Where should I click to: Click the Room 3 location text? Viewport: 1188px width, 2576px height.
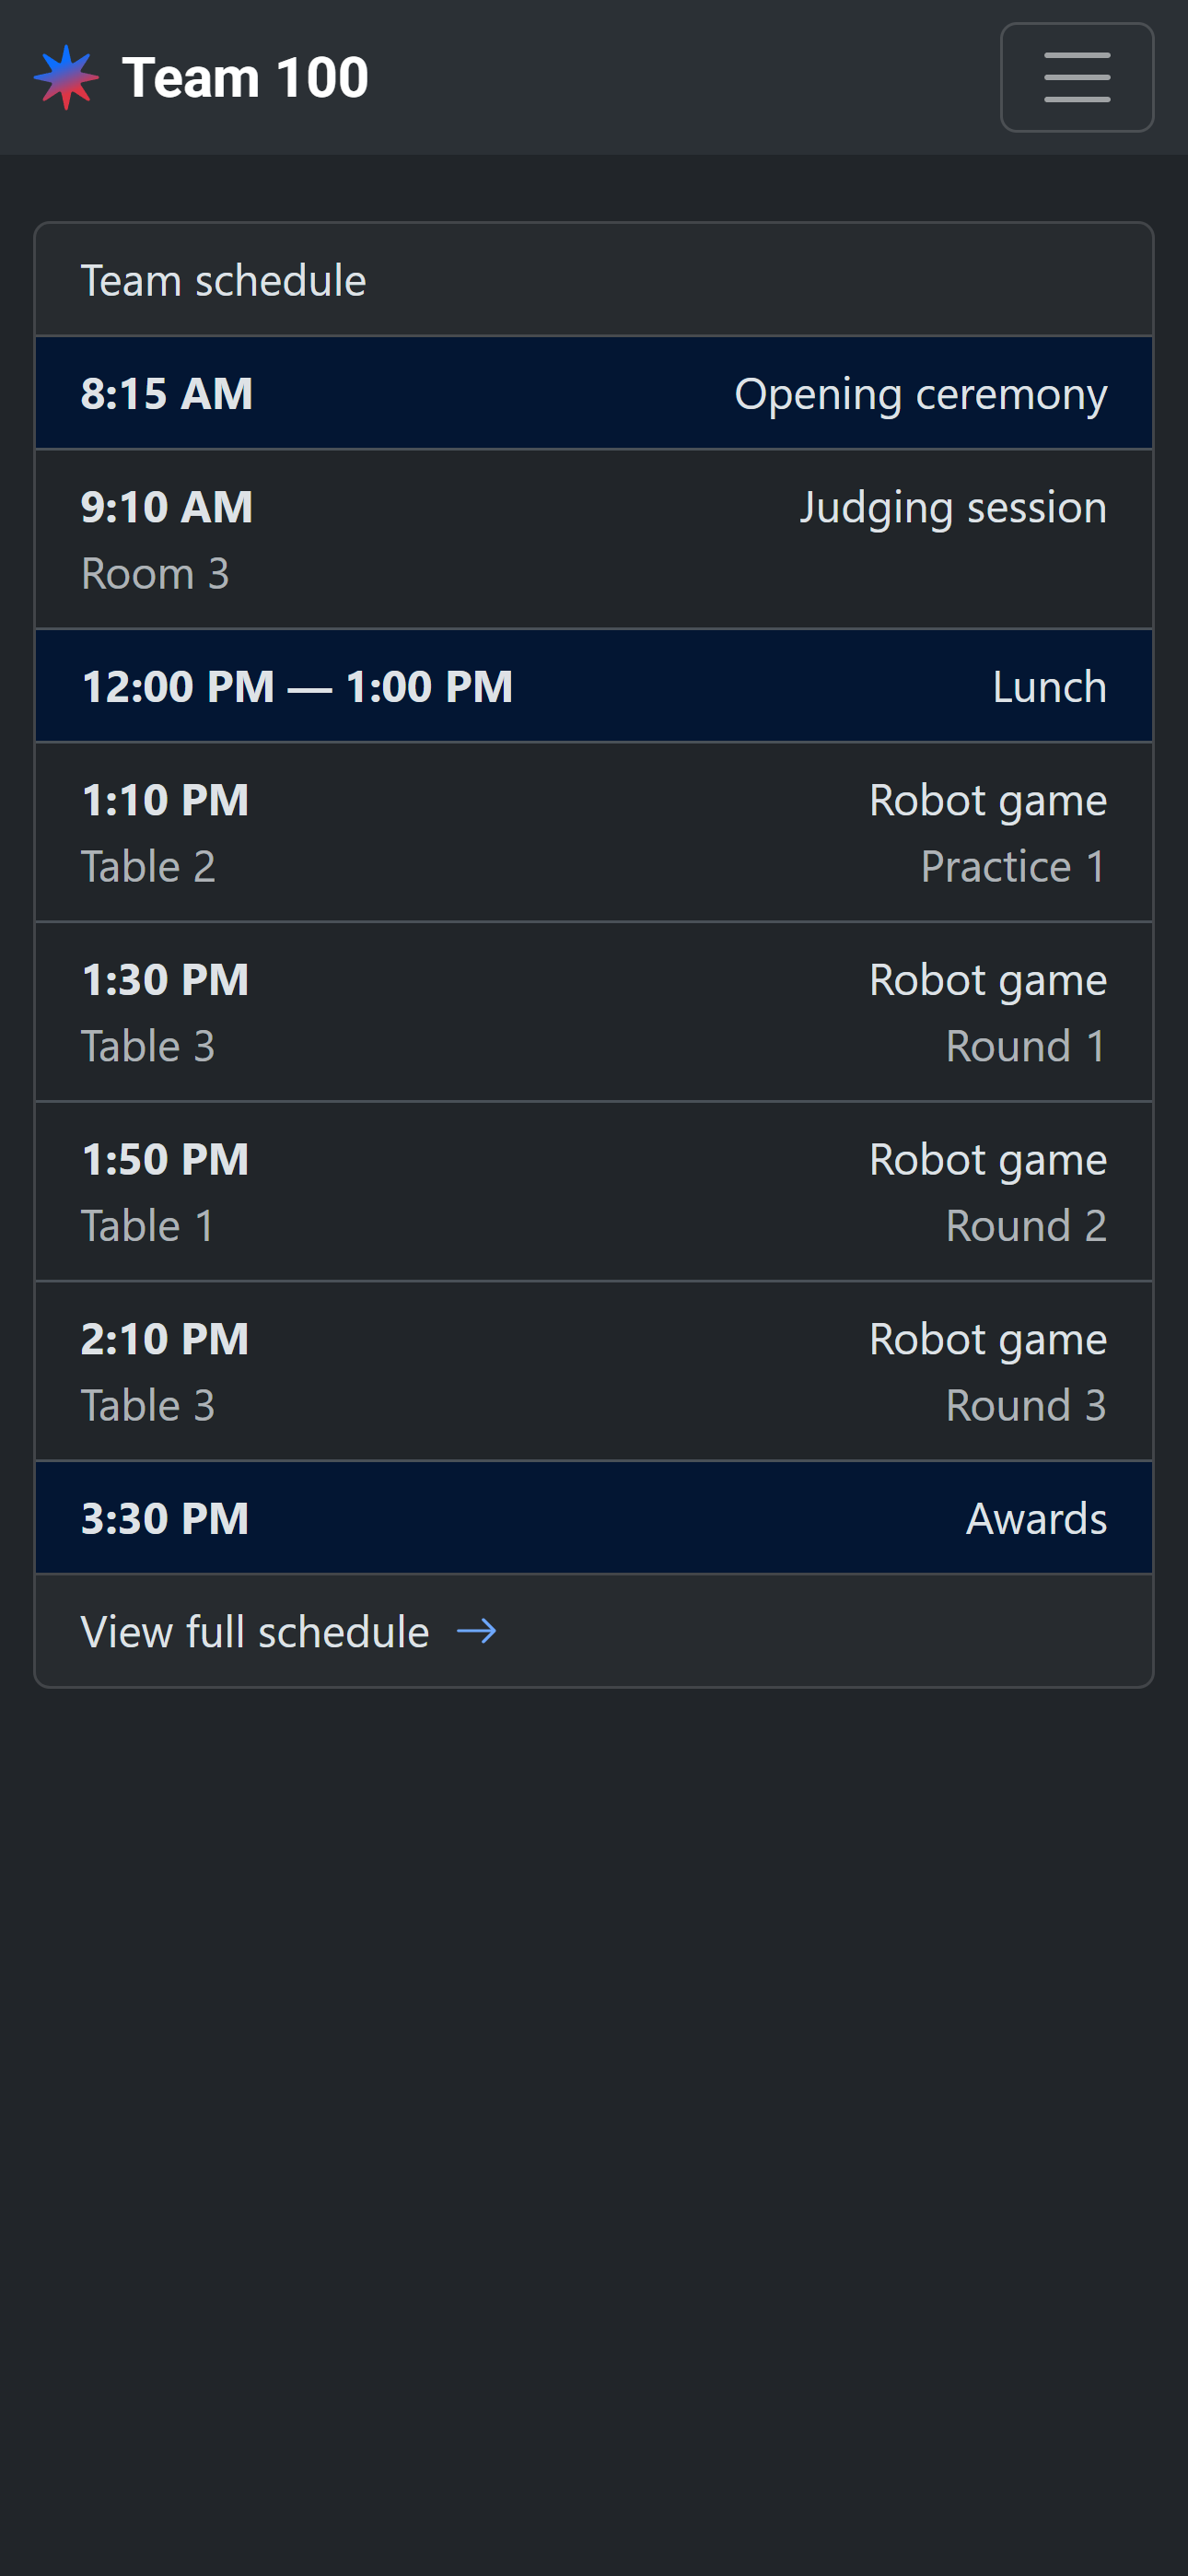[155, 574]
